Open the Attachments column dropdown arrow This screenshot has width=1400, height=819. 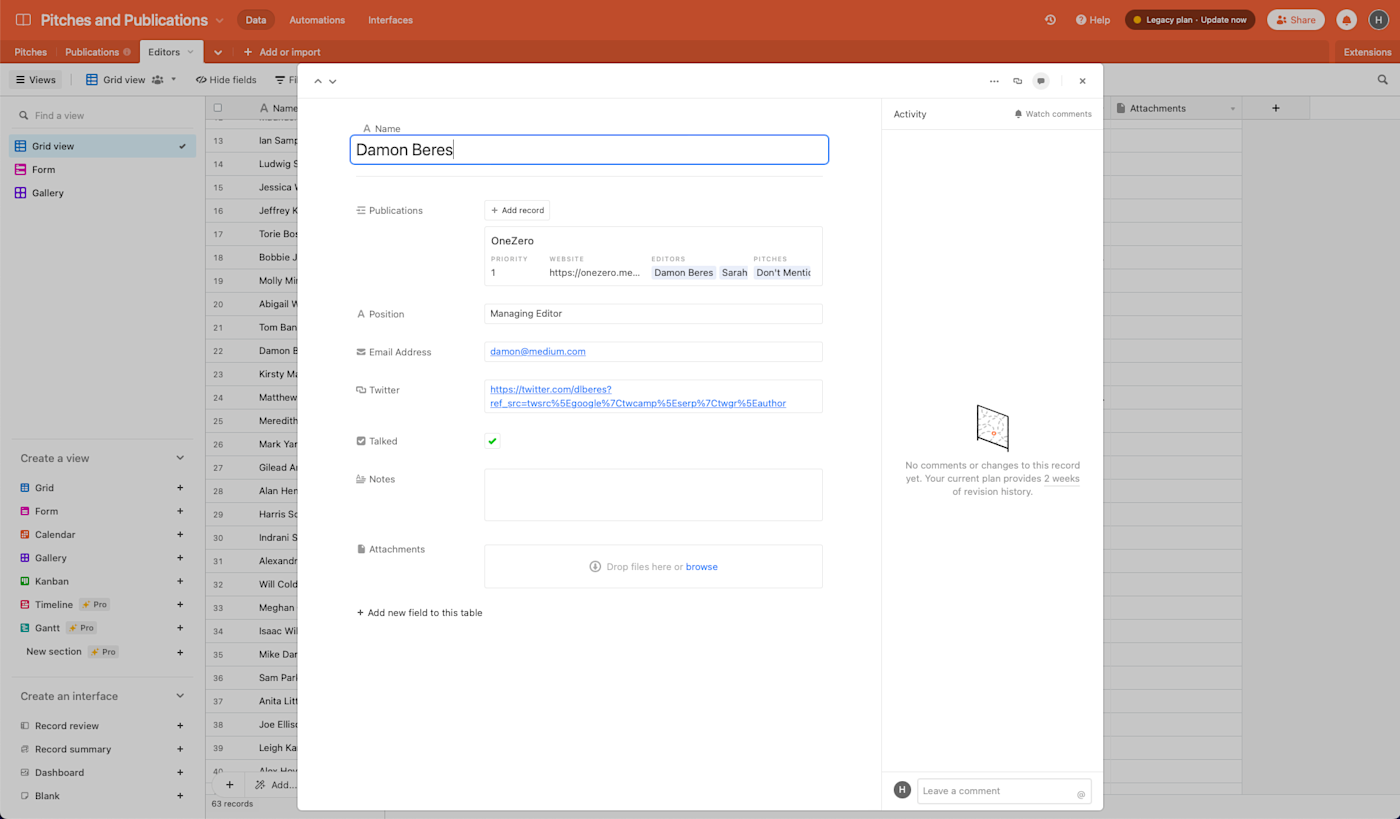click(1232, 108)
